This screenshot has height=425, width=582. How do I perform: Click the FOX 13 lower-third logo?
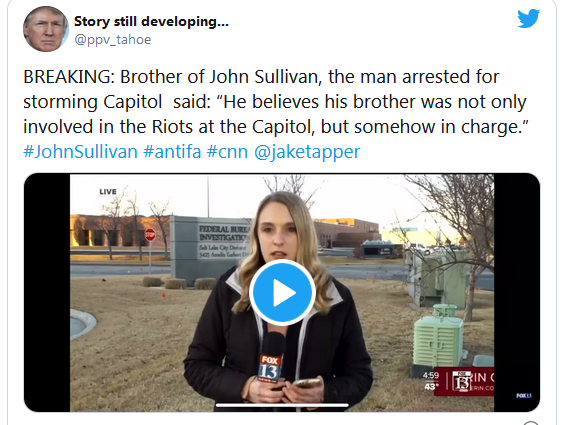tap(462, 381)
